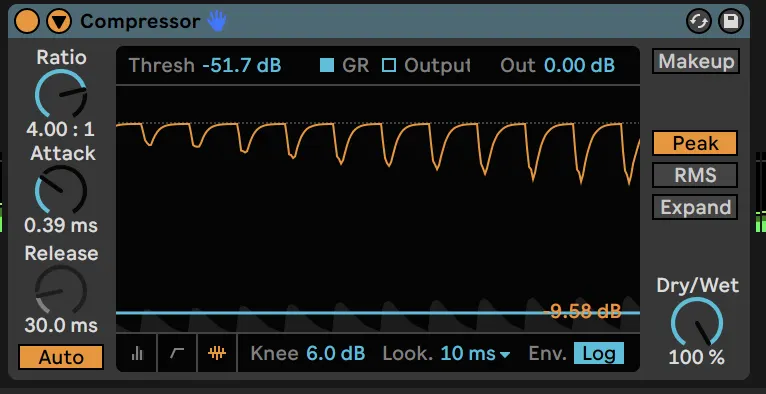
Task: Click the 0.39 ms attack value
Action: 61,226
